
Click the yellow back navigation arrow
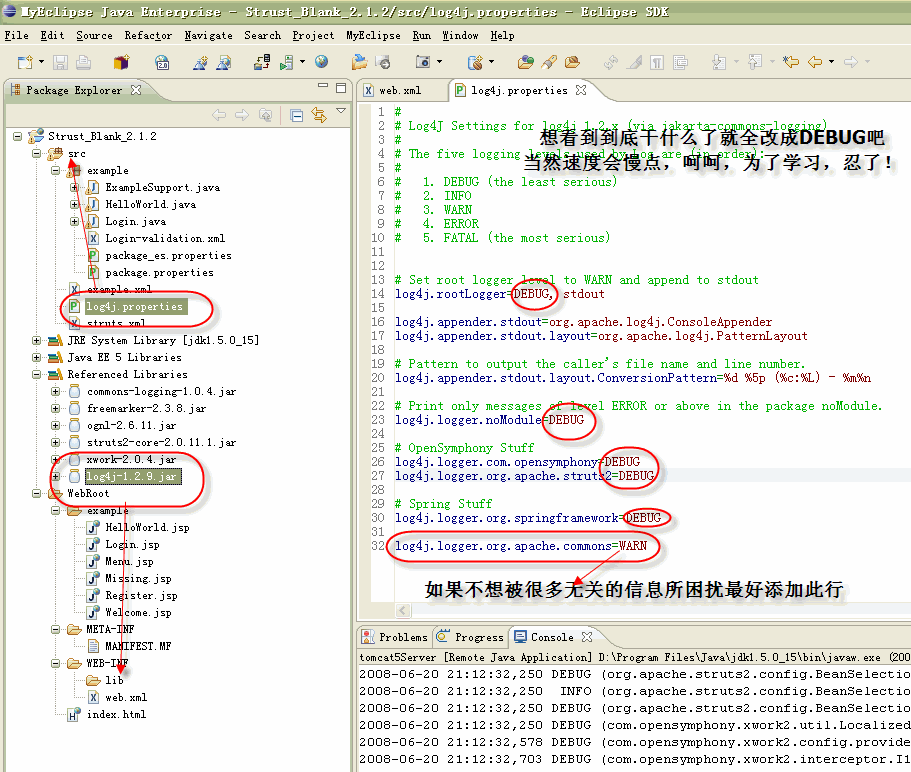(815, 62)
